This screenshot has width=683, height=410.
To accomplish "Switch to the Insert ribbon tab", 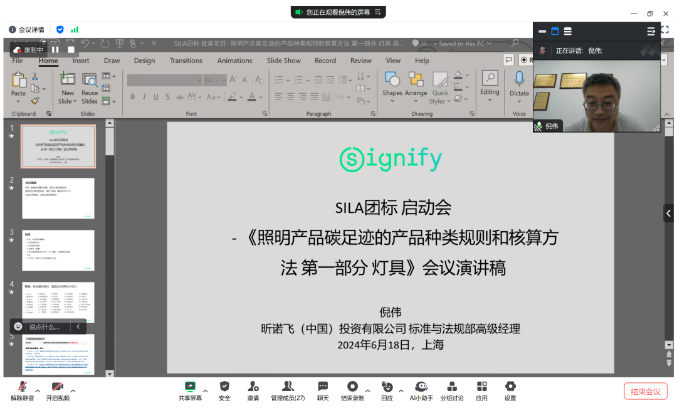I will (81, 61).
